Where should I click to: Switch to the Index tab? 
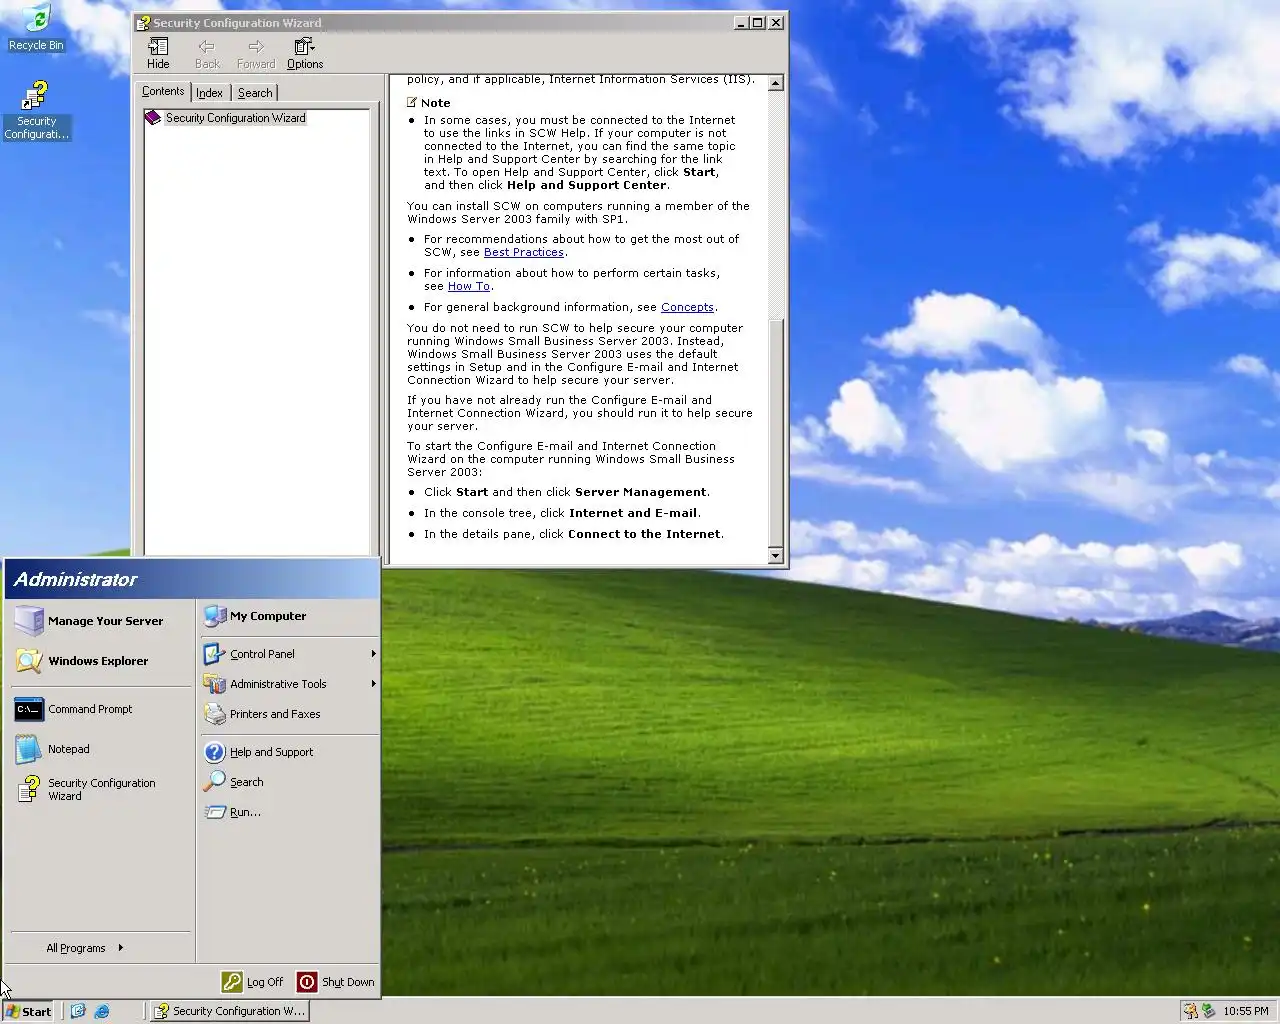pyautogui.click(x=209, y=92)
